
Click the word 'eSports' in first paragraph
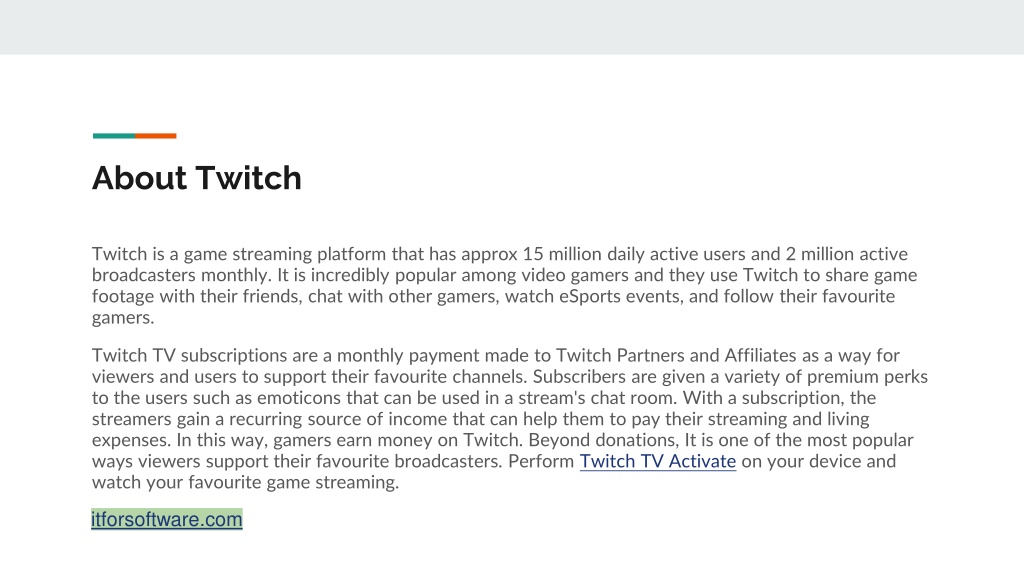click(590, 296)
